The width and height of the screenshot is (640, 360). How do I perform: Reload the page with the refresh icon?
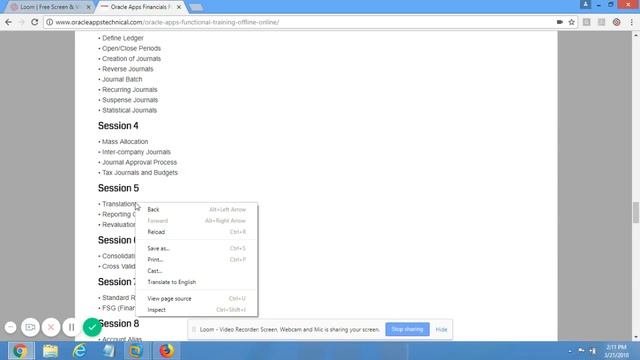pyautogui.click(x=35, y=22)
